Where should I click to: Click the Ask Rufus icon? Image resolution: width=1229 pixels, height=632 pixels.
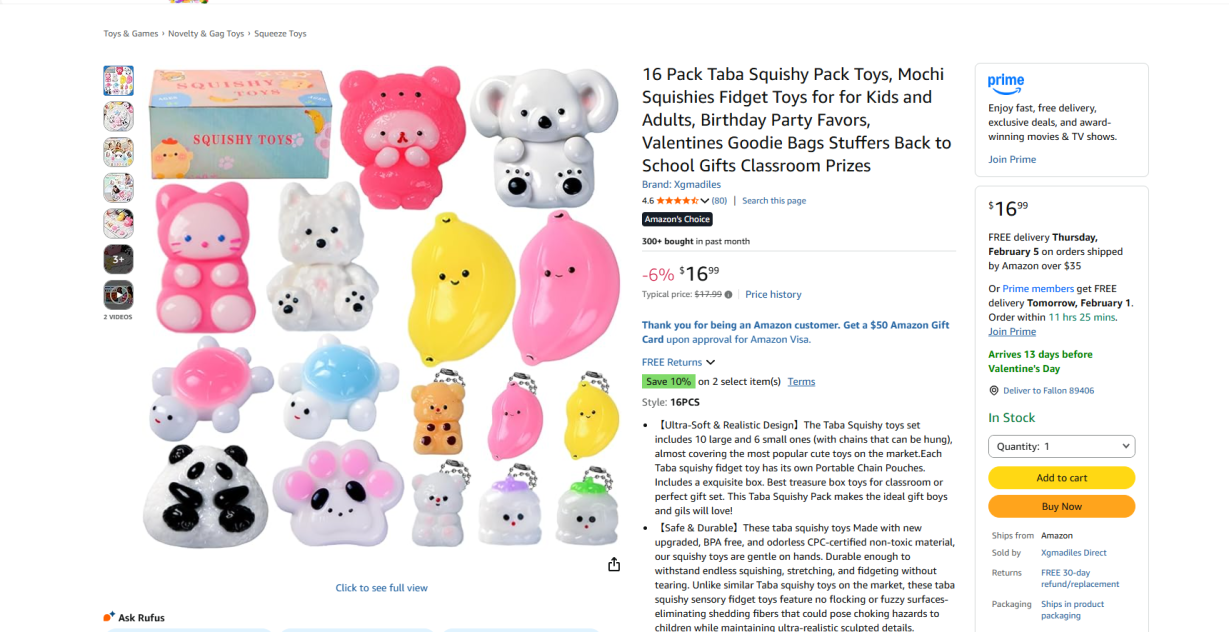coord(109,617)
